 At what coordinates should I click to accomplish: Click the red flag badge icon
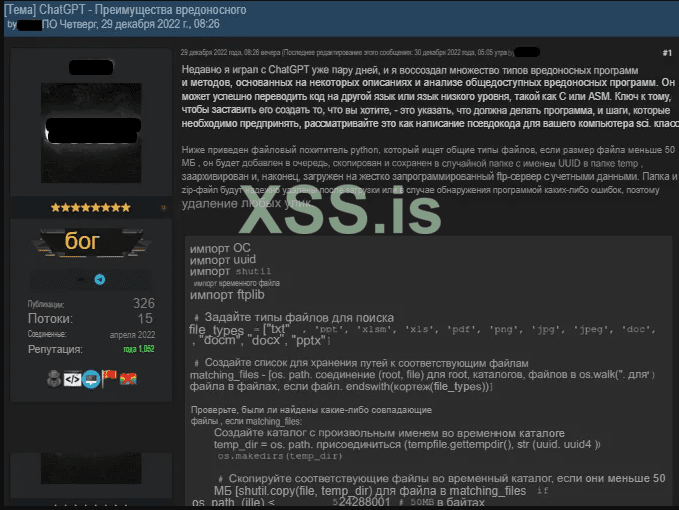click(109, 378)
